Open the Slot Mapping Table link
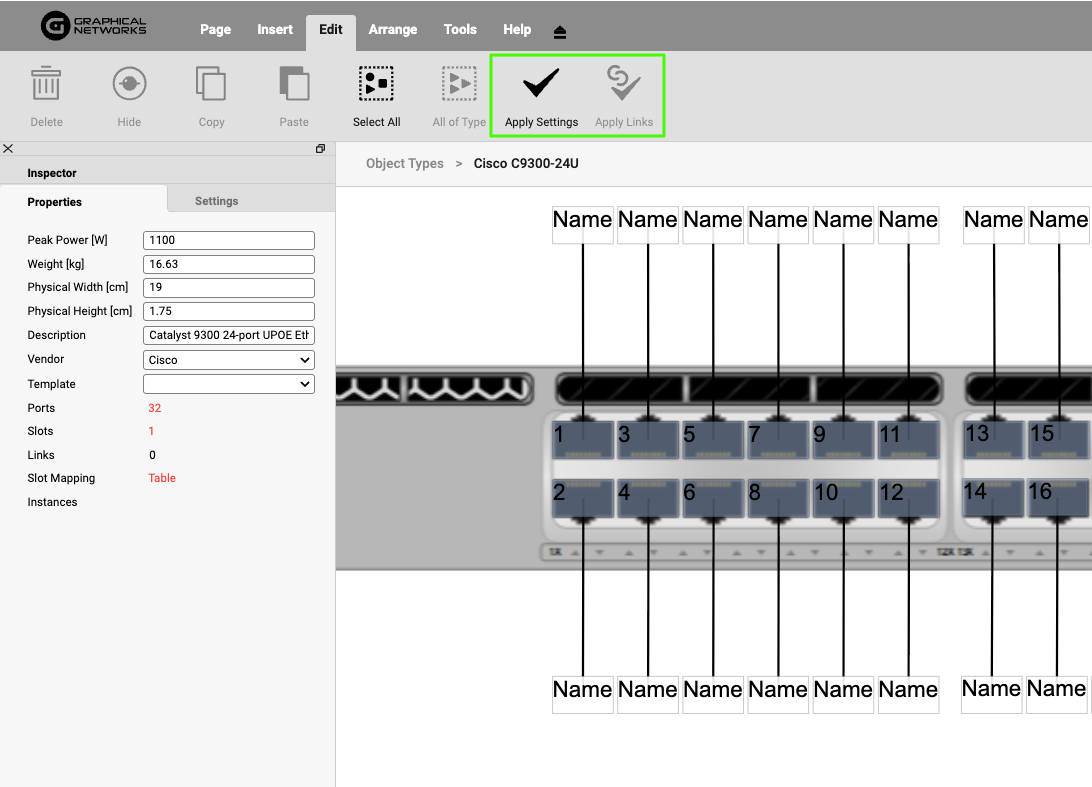Image resolution: width=1092 pixels, height=787 pixels. (x=162, y=478)
